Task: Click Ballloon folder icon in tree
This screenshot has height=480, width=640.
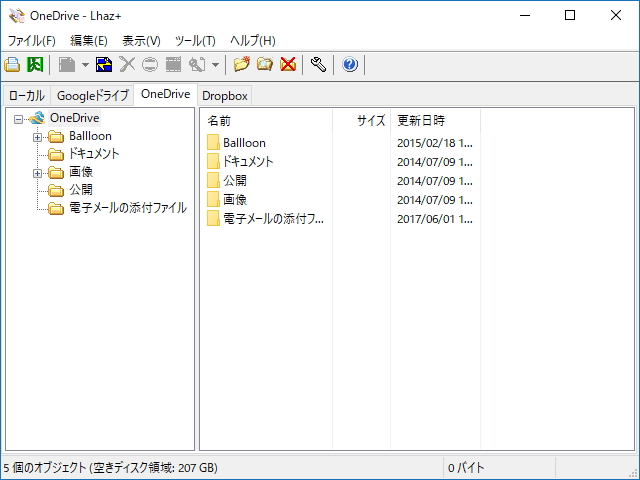Action: (x=56, y=137)
